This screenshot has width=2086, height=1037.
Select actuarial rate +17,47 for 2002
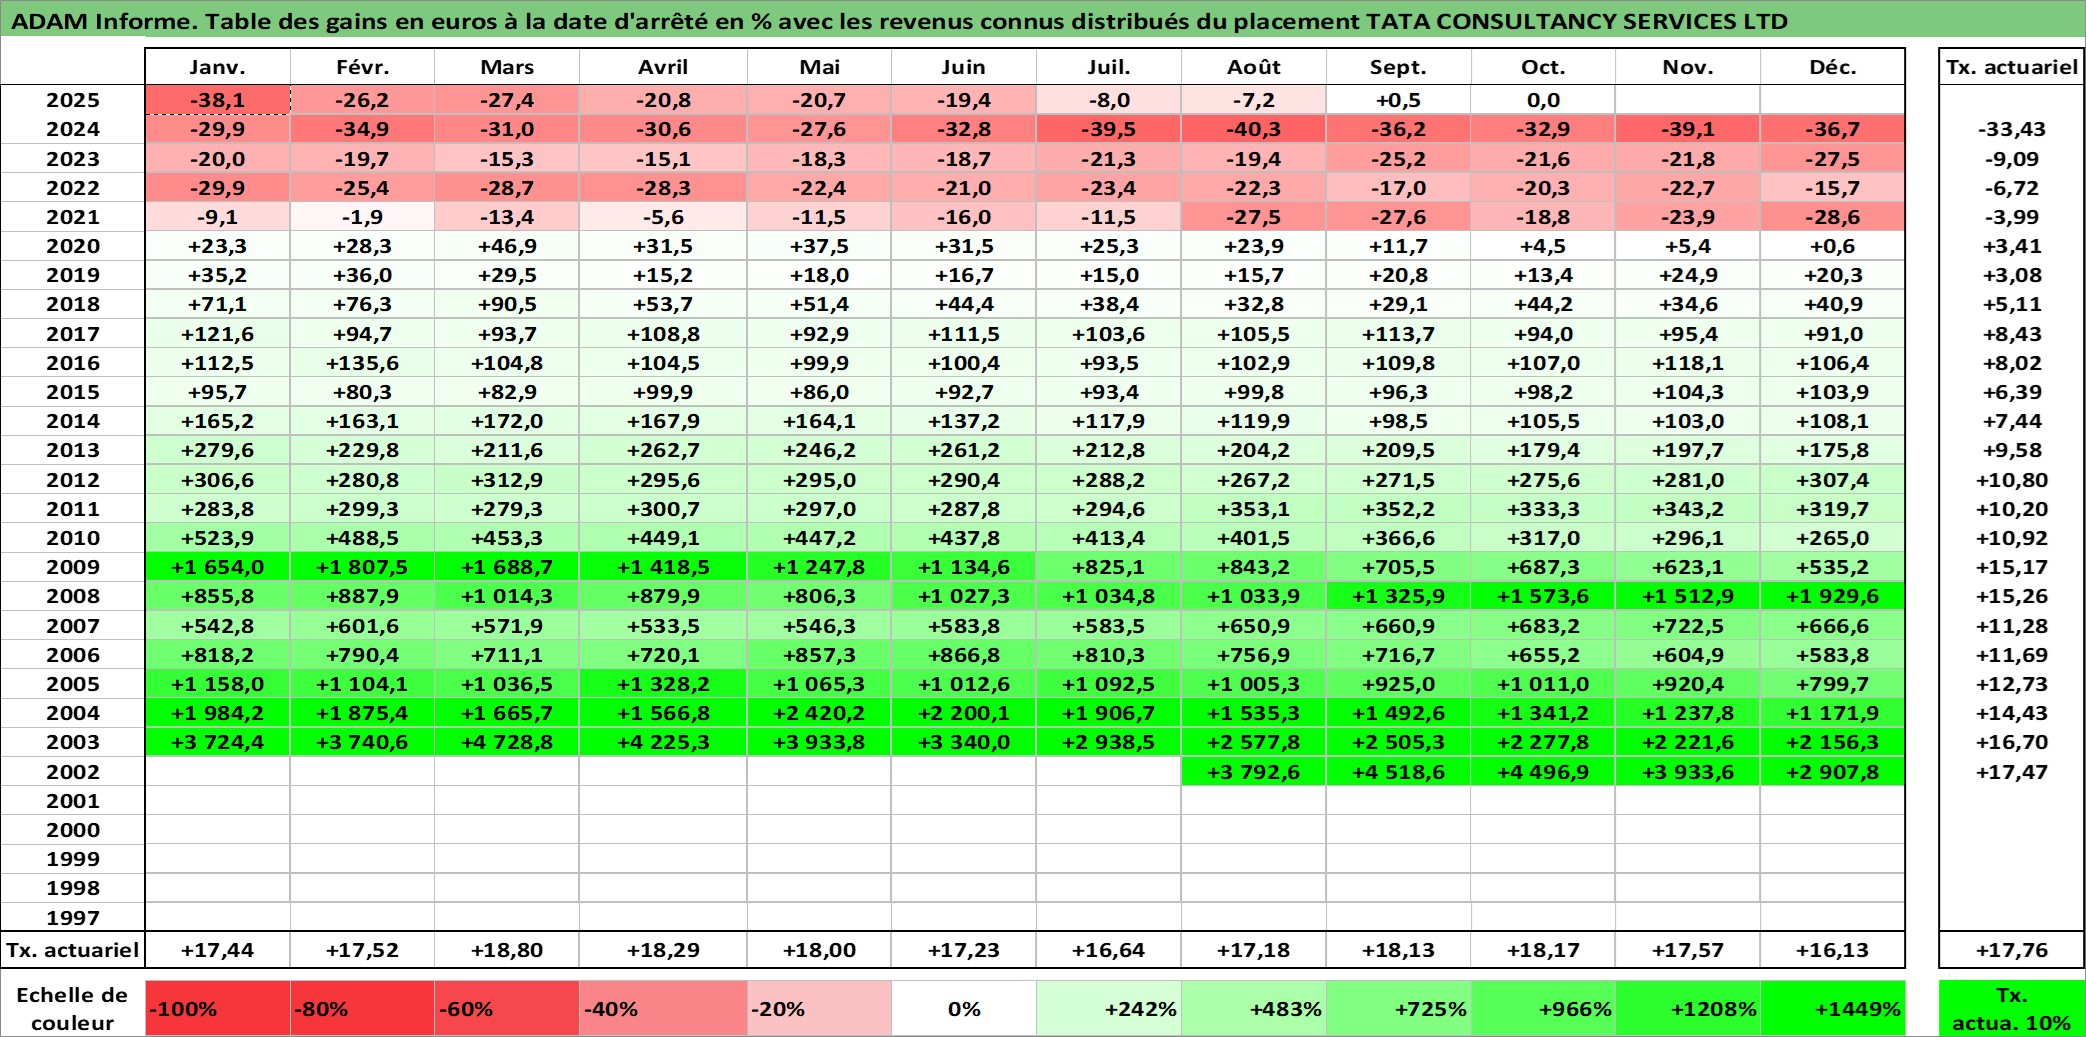tap(2012, 772)
